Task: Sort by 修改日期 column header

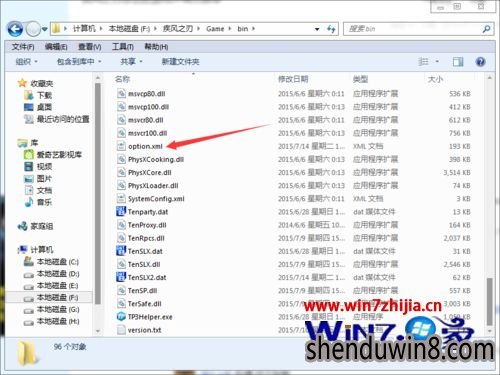Action: 293,79
